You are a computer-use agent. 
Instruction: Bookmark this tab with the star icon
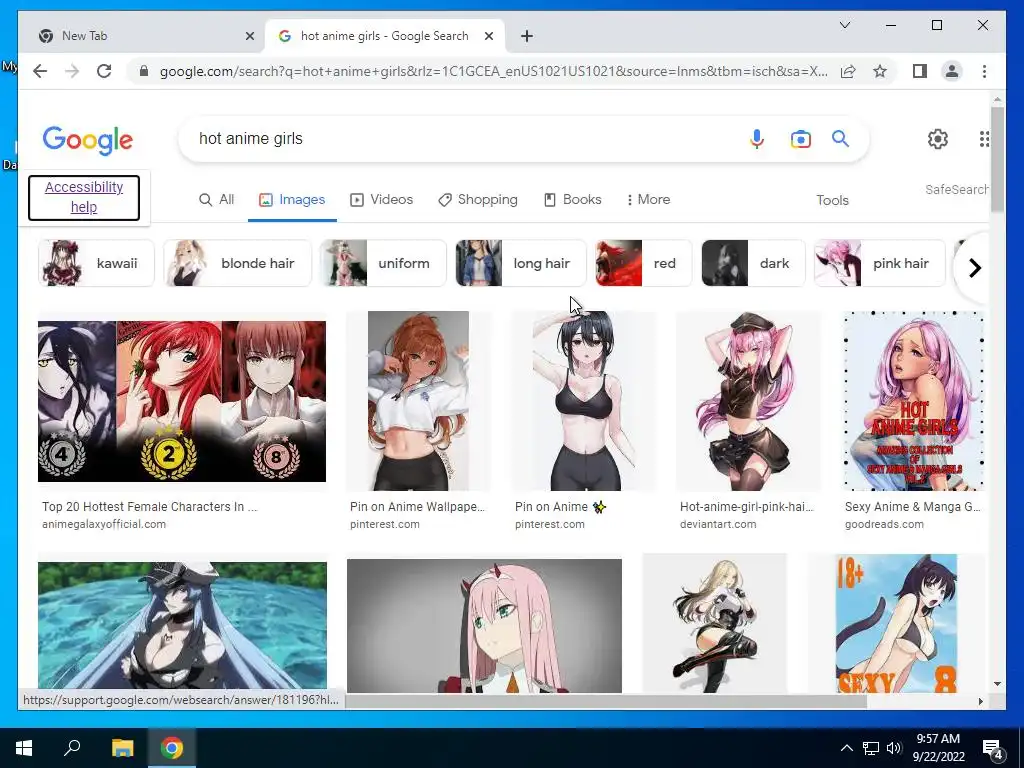click(880, 71)
